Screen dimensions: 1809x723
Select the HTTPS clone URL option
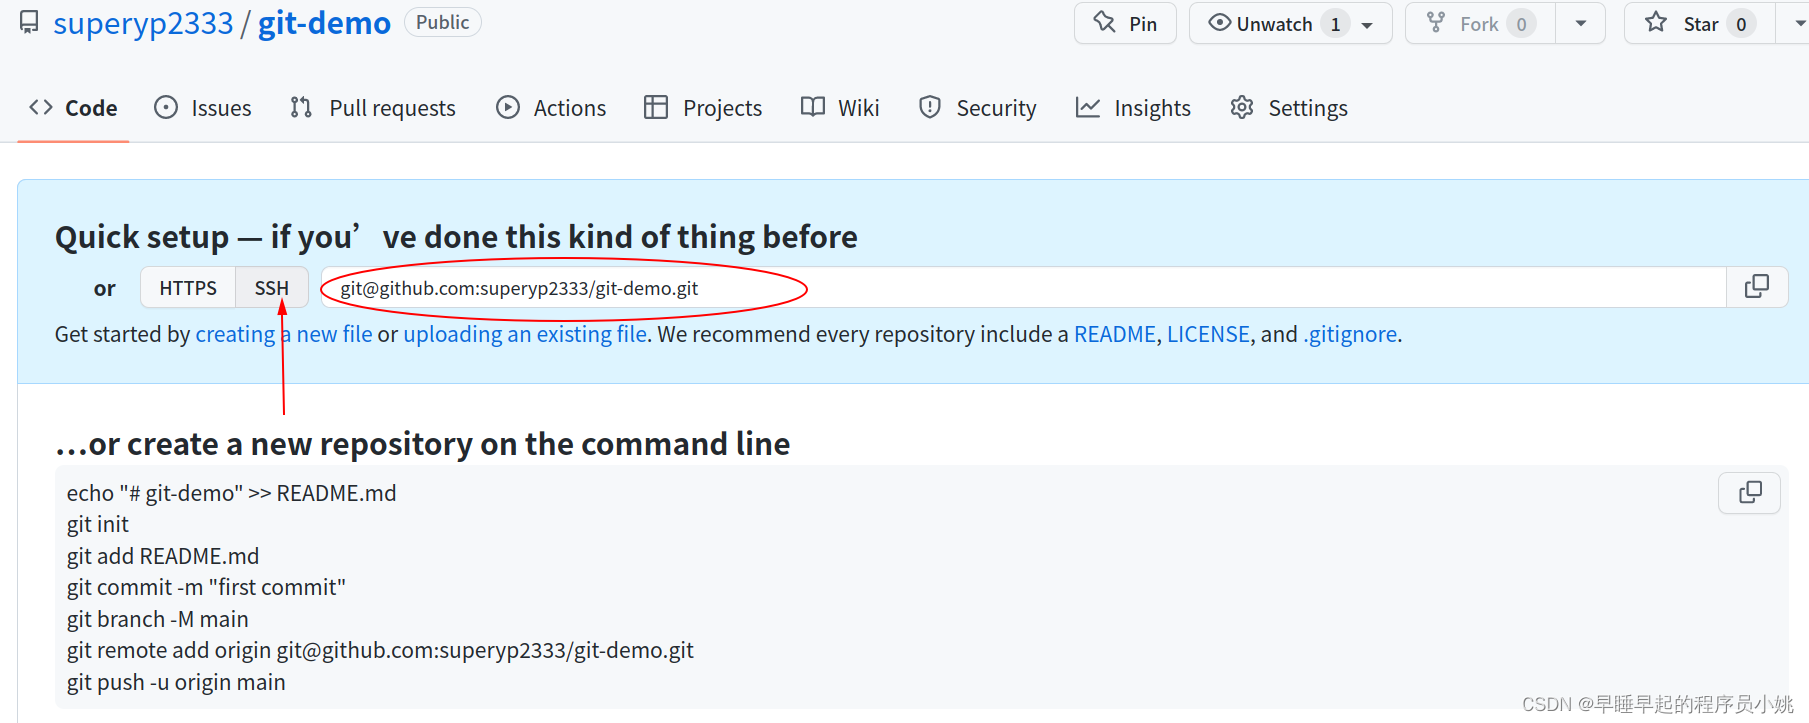(188, 288)
